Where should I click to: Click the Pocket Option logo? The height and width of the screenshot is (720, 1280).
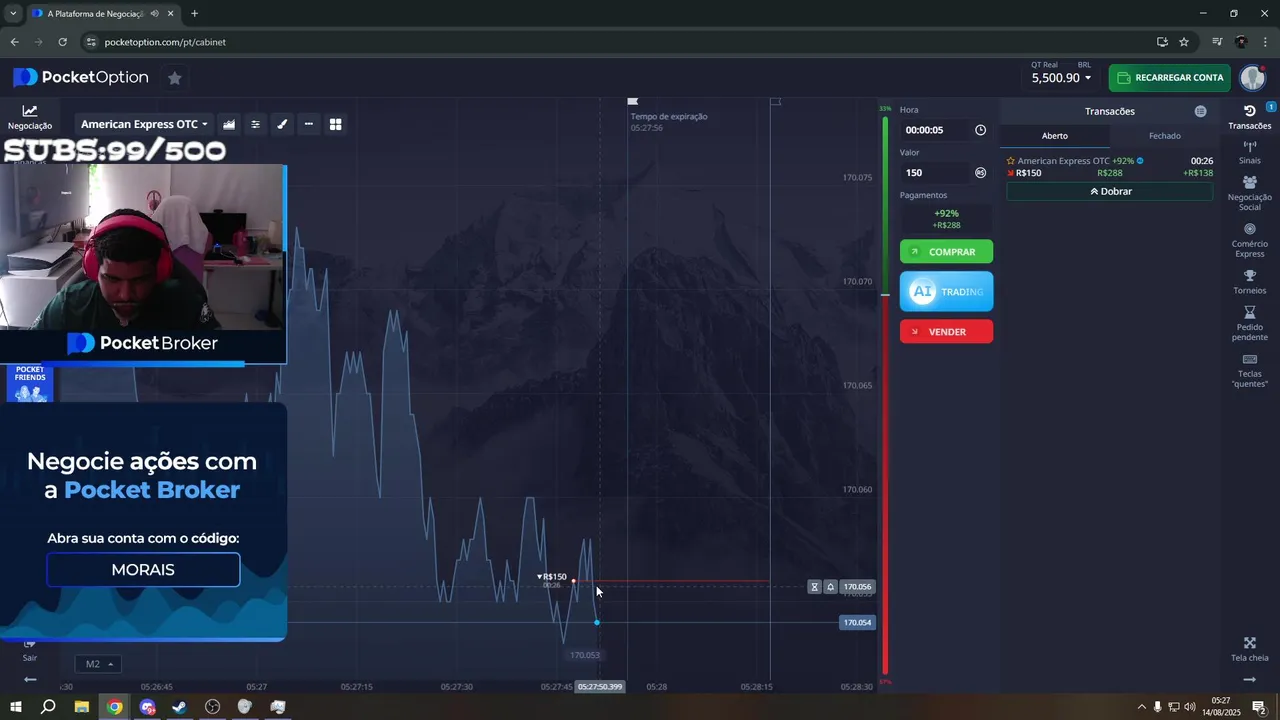click(81, 78)
